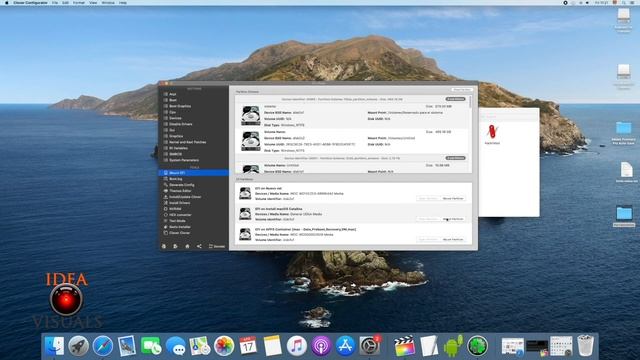Click Open Partition for EFI on APFS Container
This screenshot has width=640, height=360.
(428, 240)
